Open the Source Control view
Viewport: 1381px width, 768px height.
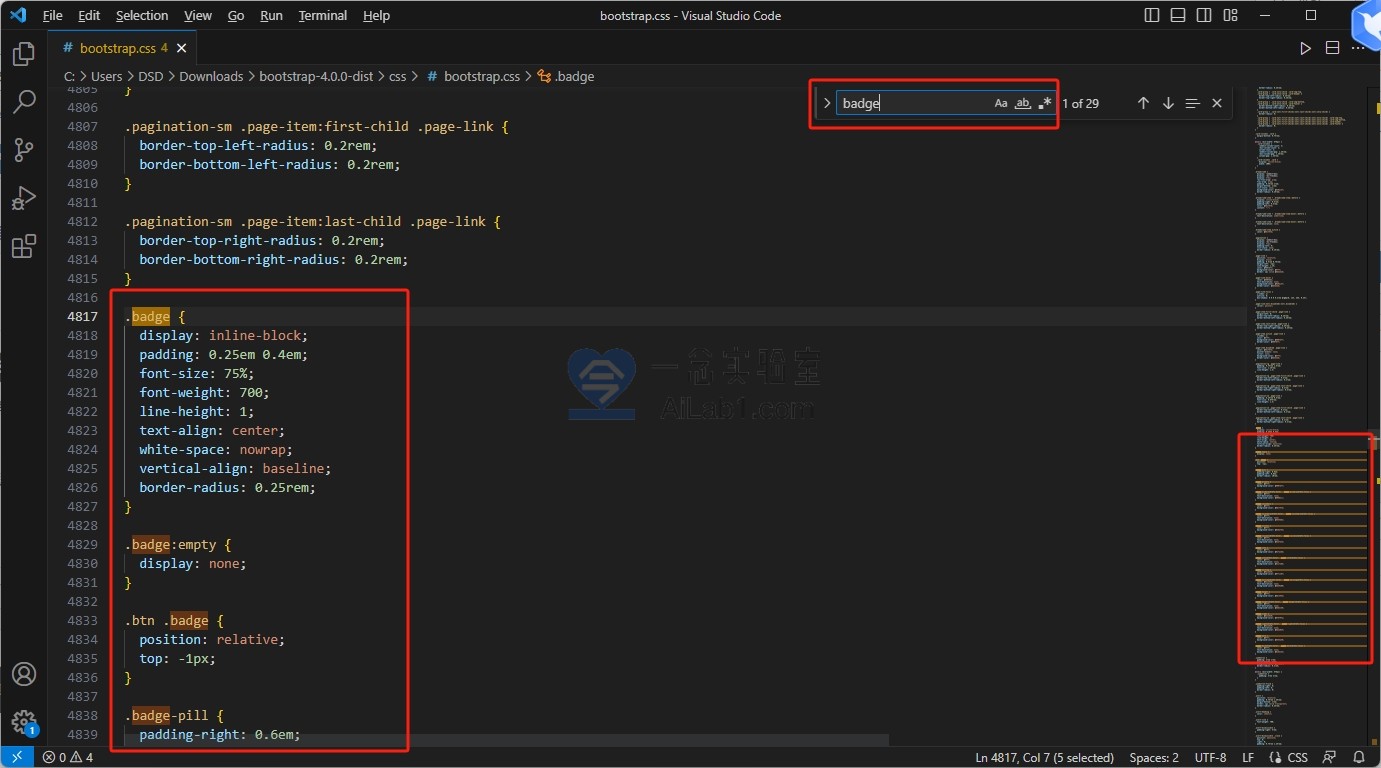pyautogui.click(x=24, y=150)
